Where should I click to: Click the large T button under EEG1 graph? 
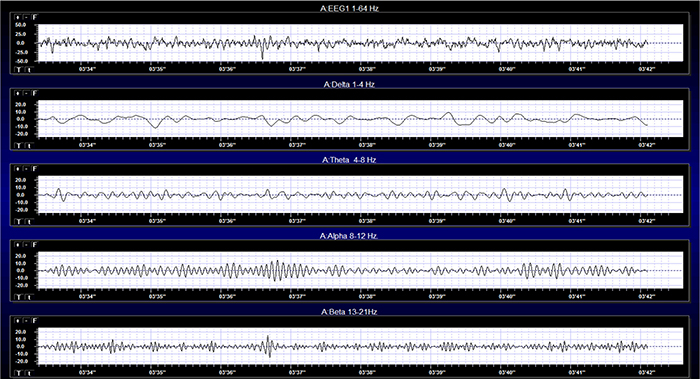pyautogui.click(x=19, y=70)
